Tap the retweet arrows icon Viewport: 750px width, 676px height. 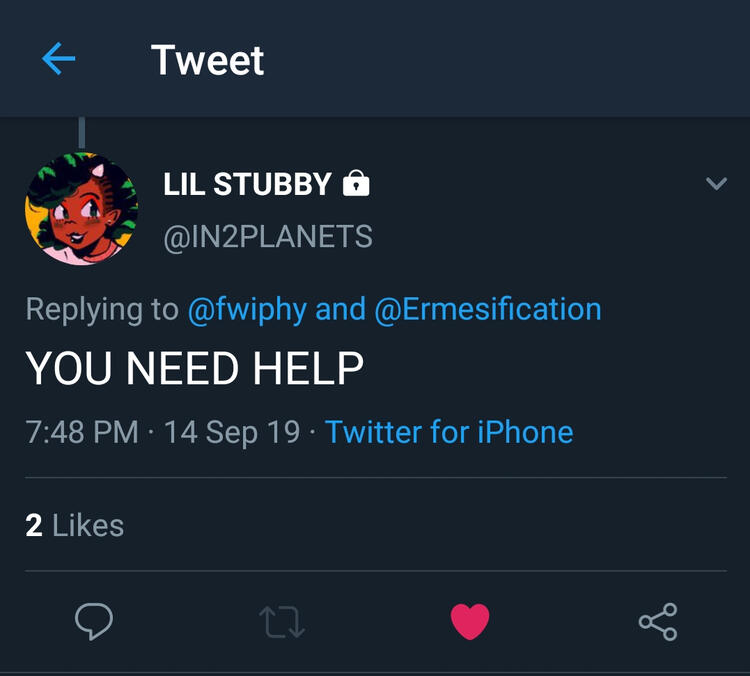tap(281, 621)
